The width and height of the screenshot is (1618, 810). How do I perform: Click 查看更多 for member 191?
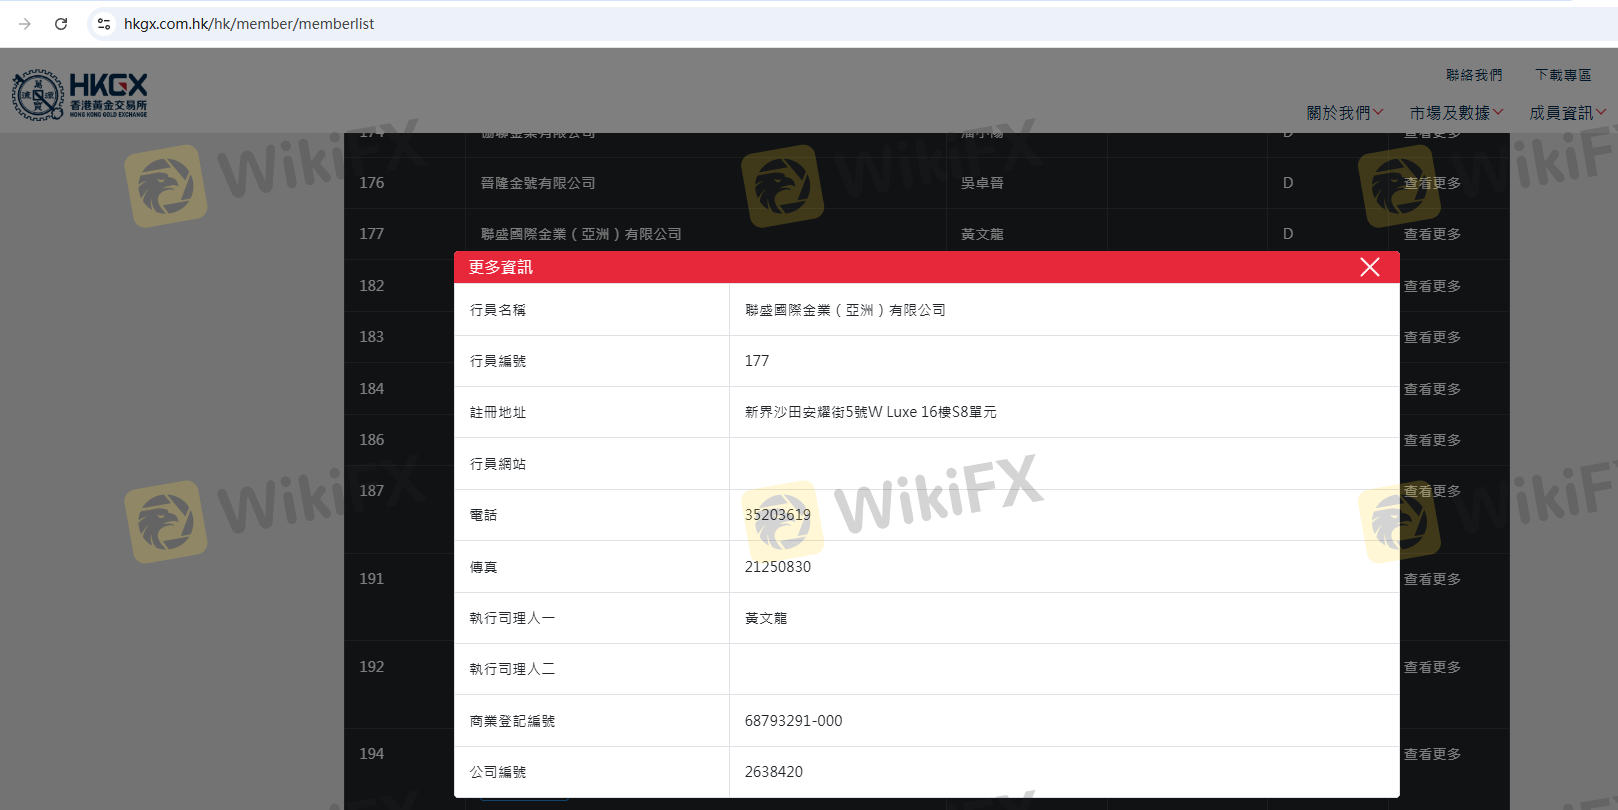pyautogui.click(x=1432, y=579)
